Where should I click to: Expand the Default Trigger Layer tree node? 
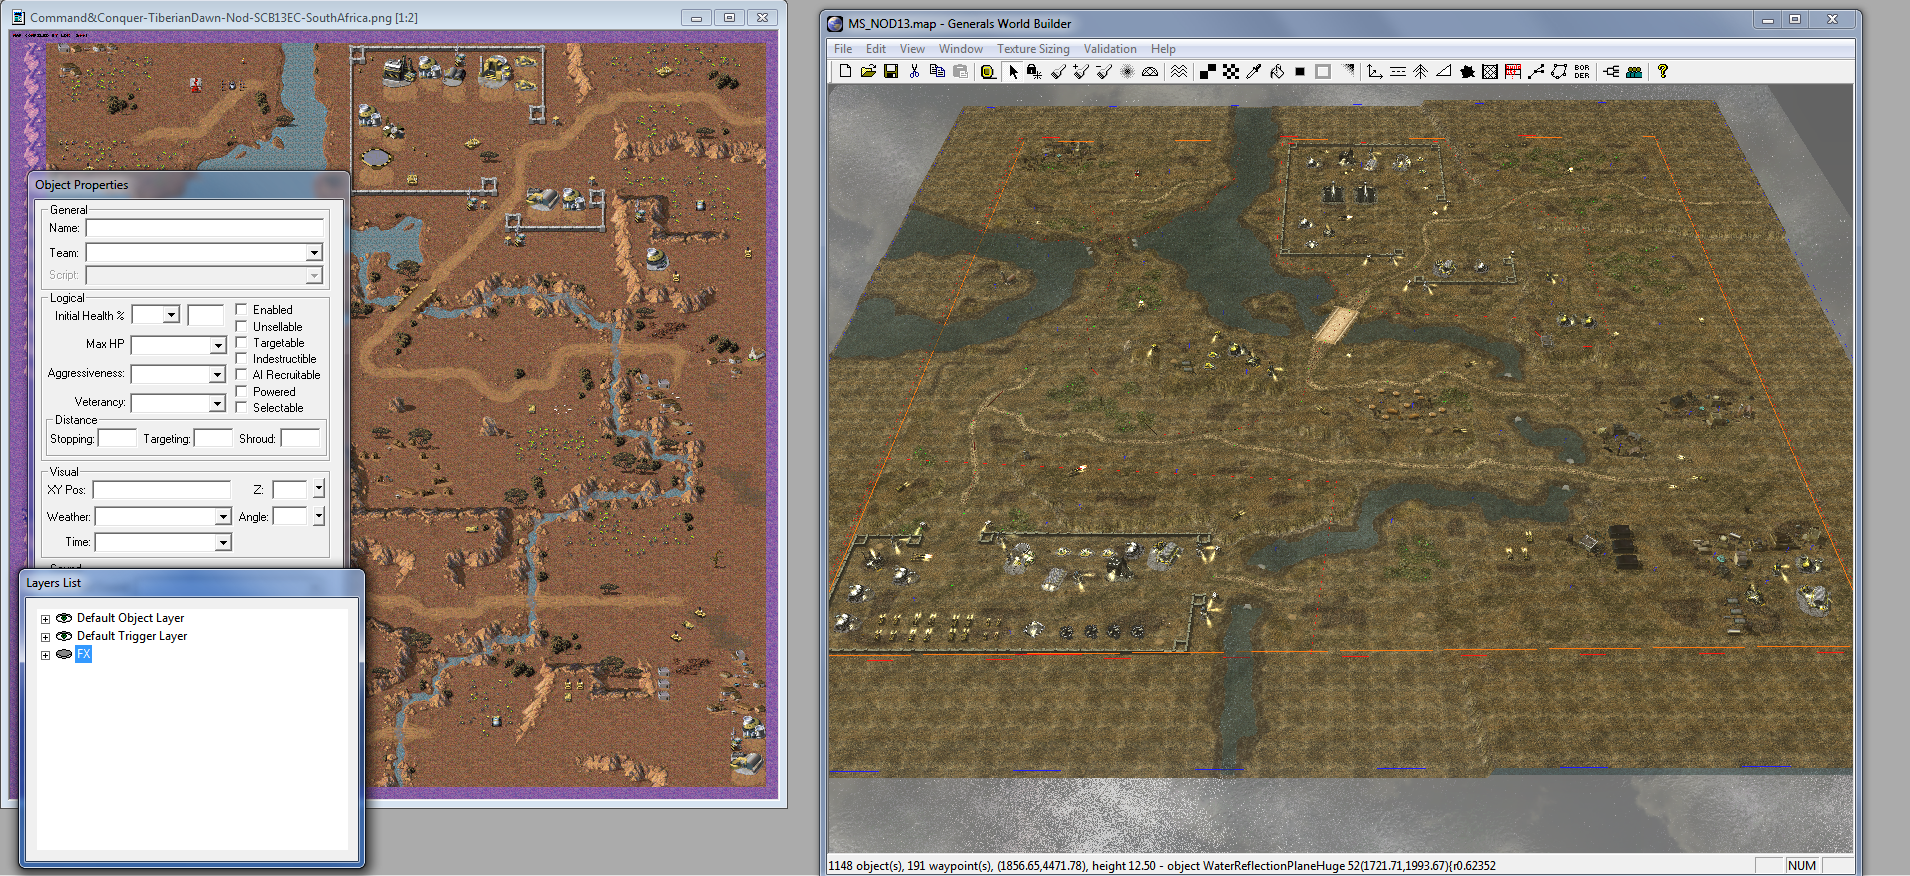click(x=45, y=637)
